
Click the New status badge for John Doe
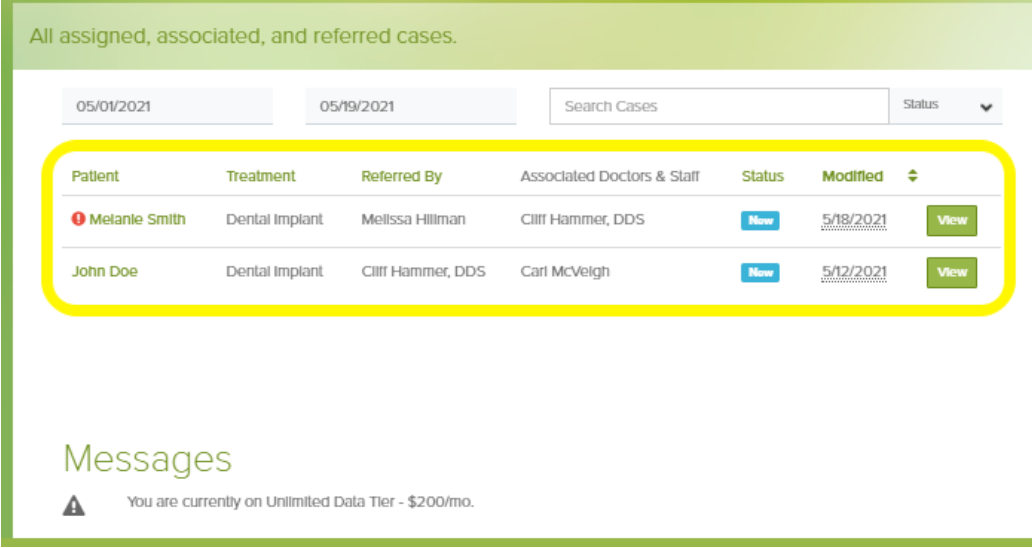point(760,272)
